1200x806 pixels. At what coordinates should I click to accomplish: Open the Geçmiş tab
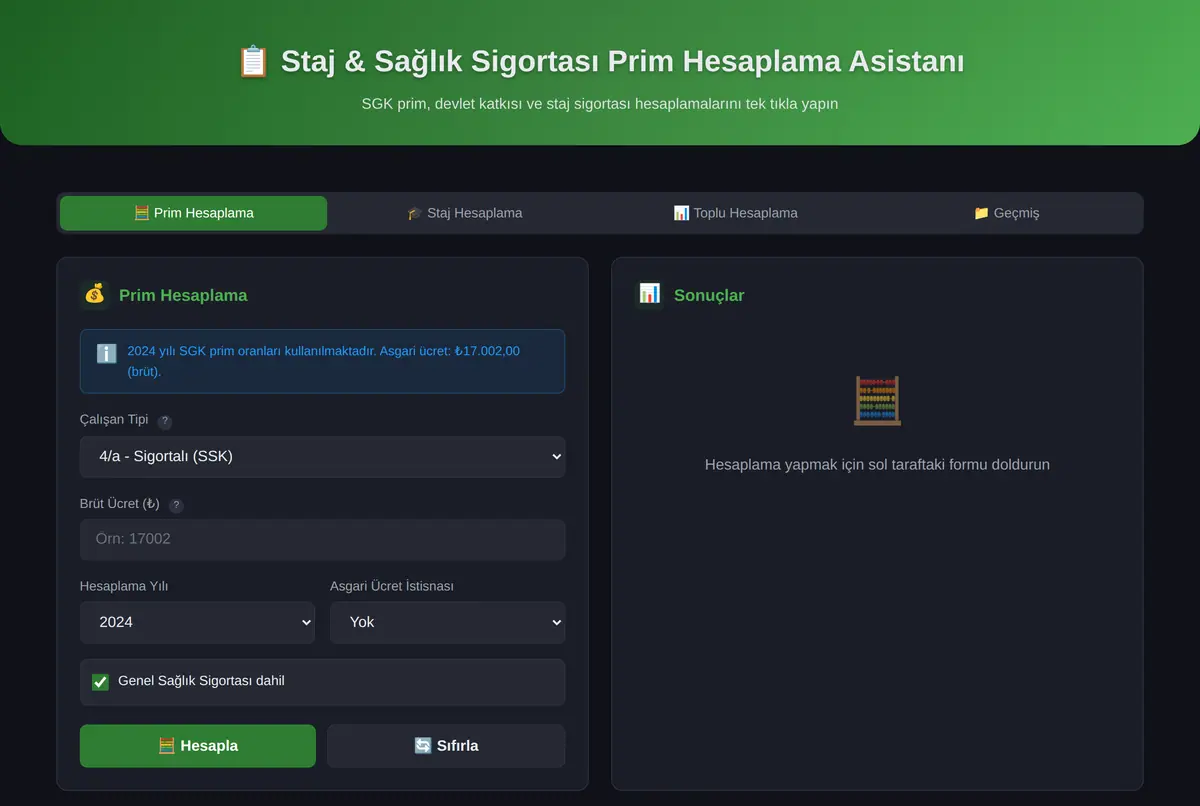click(x=1006, y=213)
